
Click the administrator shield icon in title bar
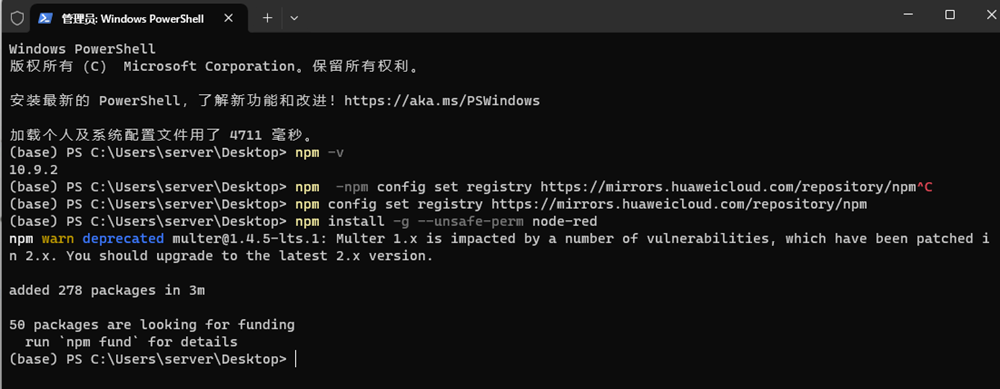click(x=17, y=18)
